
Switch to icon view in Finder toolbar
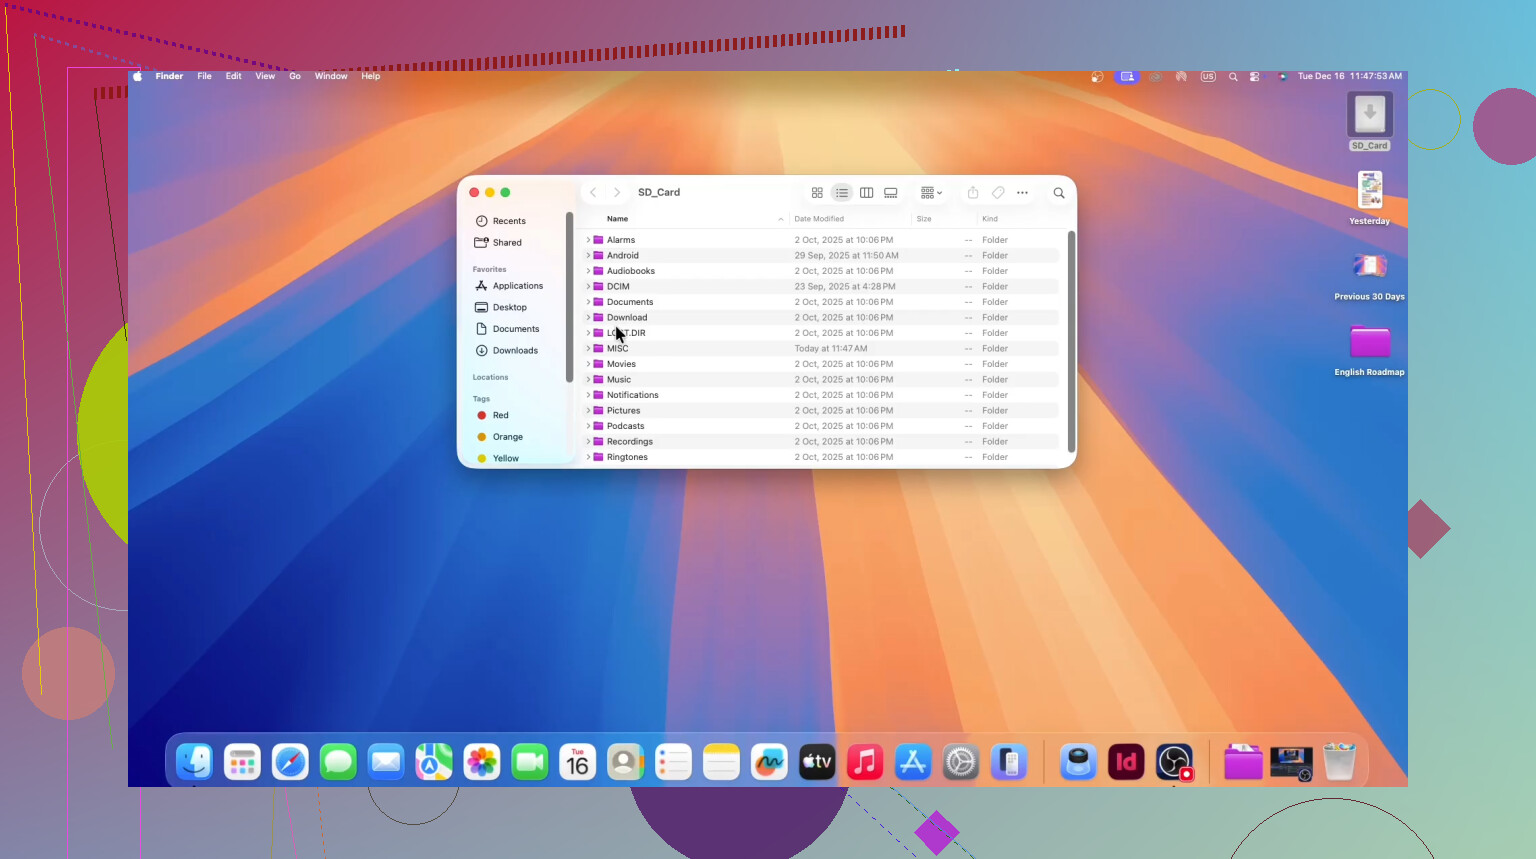point(817,193)
